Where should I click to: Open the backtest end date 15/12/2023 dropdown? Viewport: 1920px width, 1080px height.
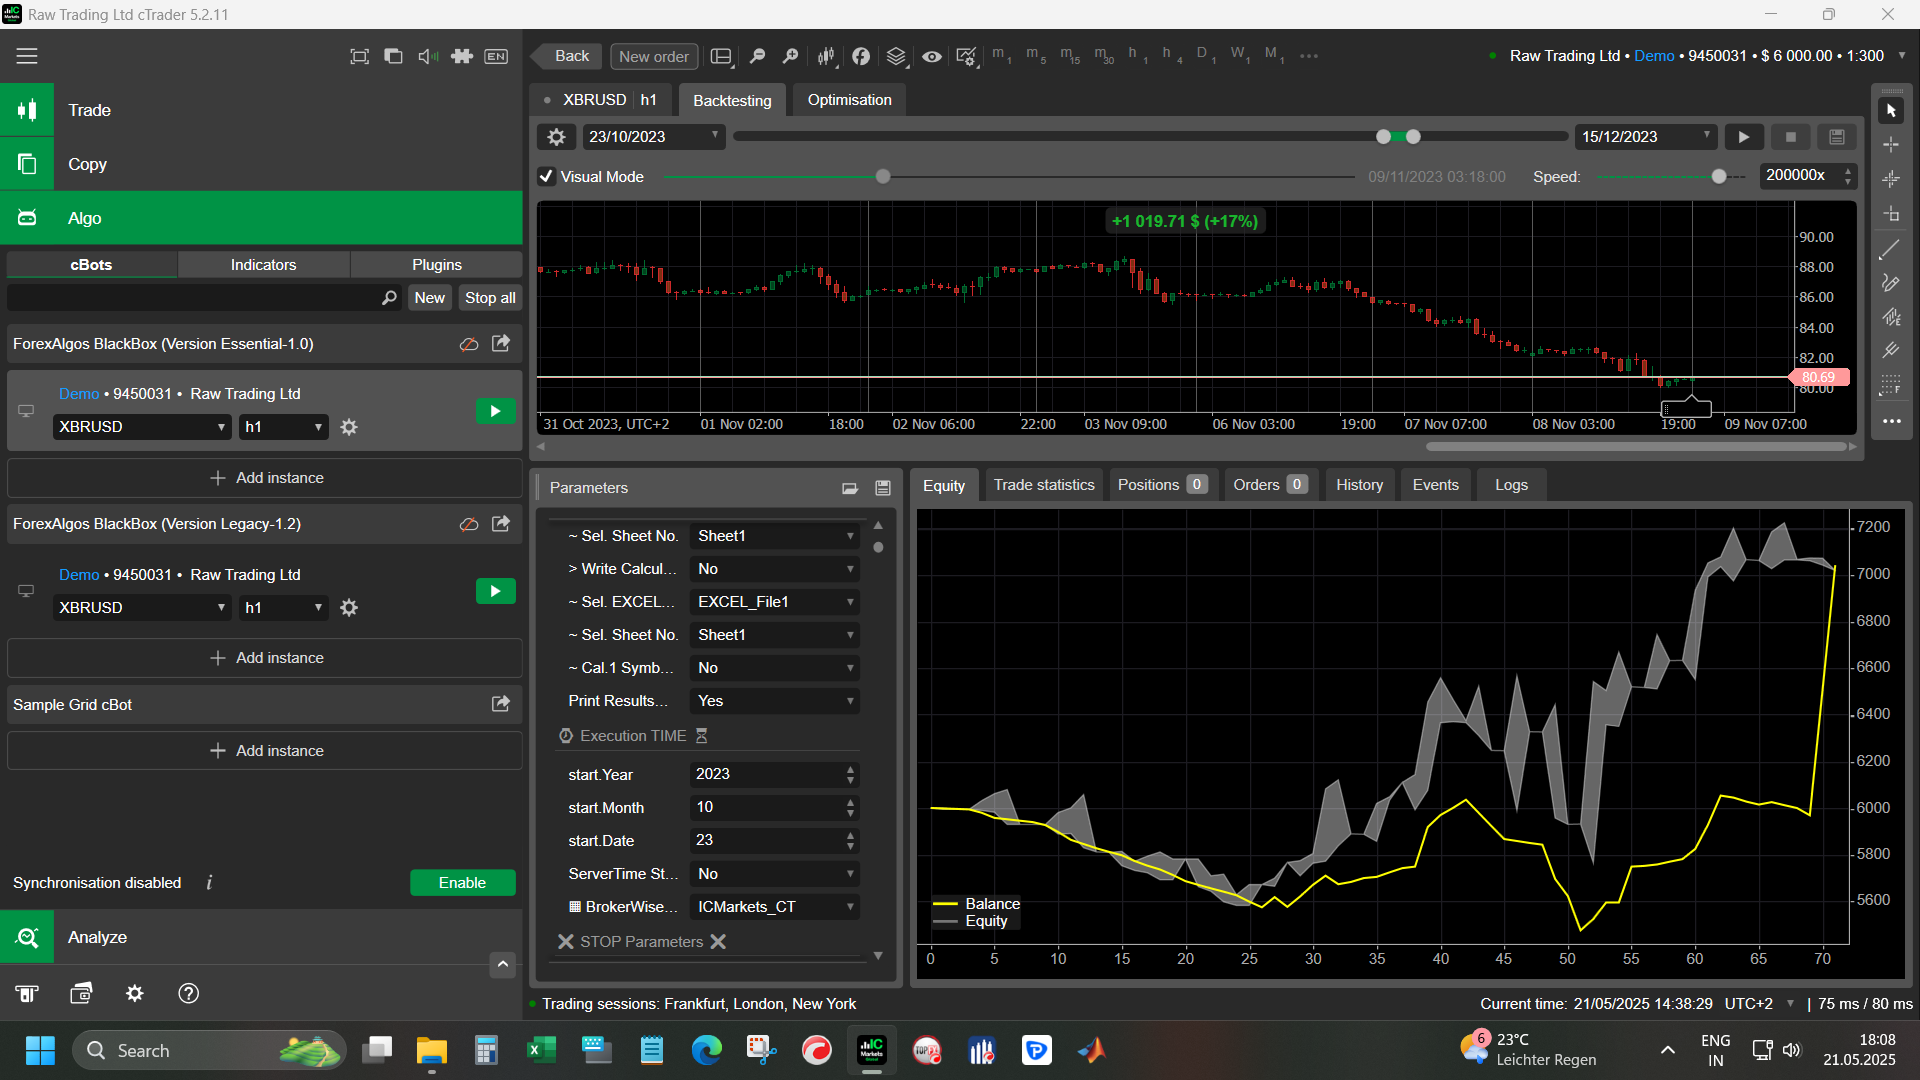pyautogui.click(x=1707, y=136)
